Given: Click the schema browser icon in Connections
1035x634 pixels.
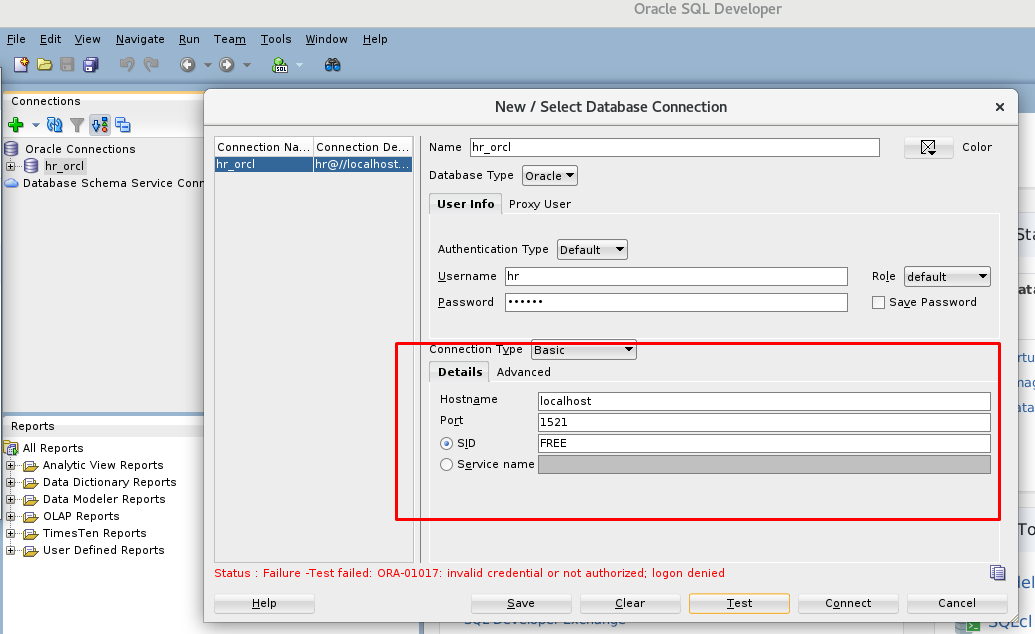Looking at the screenshot, I should click(100, 124).
